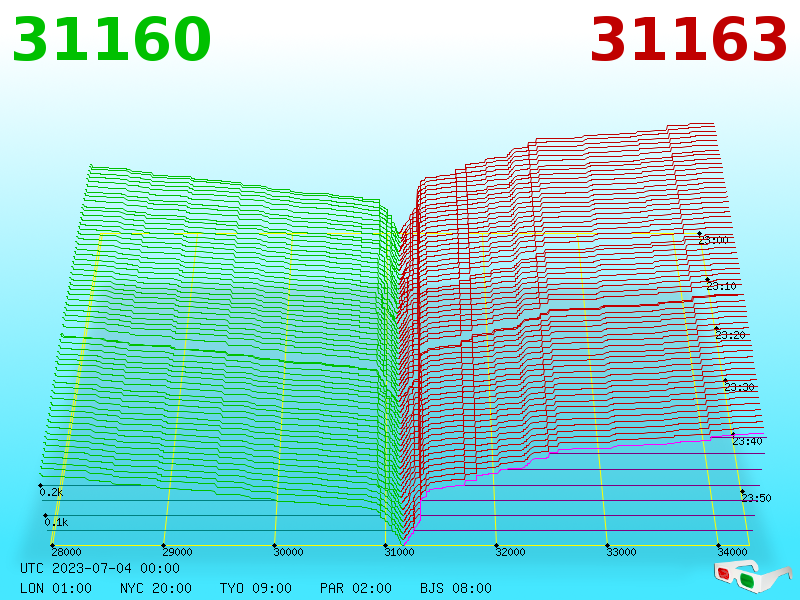The image size is (800, 600).
Task: Click the 23:10 time axis label
Action: click(721, 286)
